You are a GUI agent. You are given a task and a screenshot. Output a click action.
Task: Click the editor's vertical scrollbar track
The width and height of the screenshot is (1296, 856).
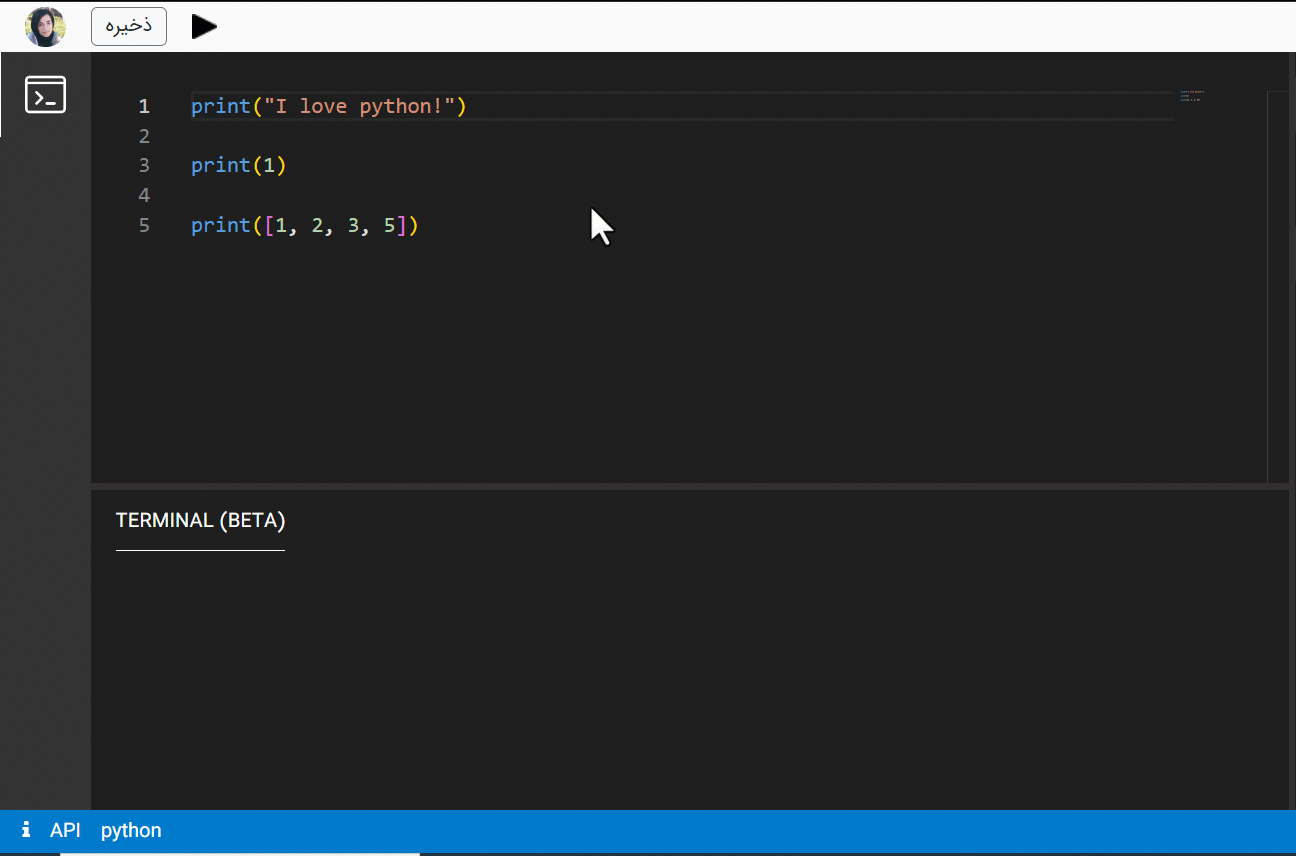(x=1277, y=300)
